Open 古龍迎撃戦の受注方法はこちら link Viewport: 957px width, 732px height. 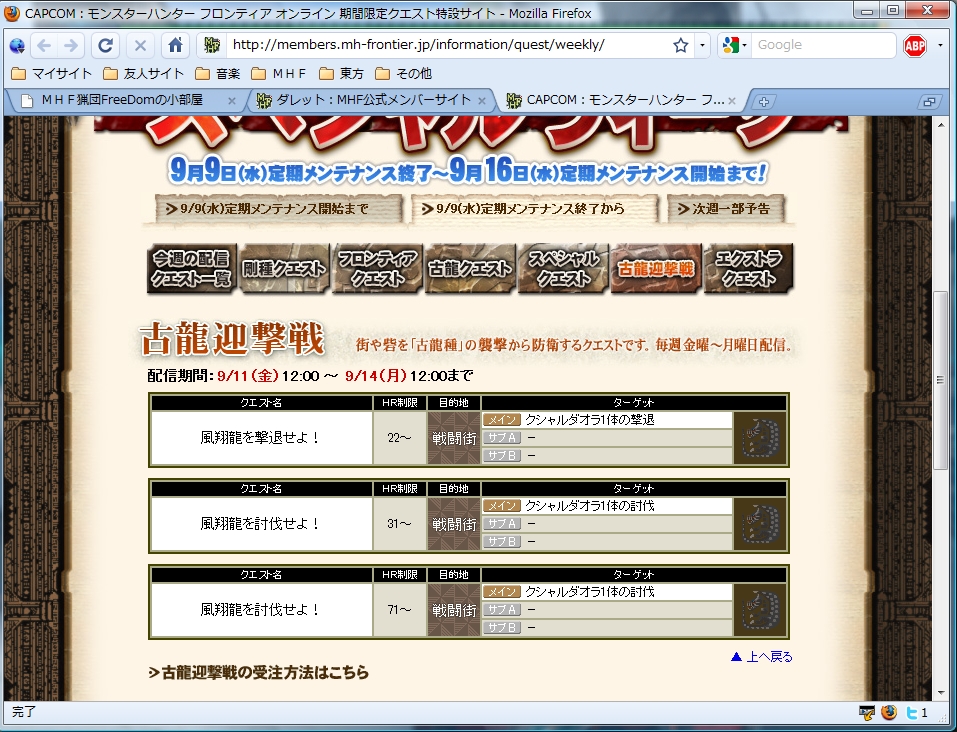[259, 672]
